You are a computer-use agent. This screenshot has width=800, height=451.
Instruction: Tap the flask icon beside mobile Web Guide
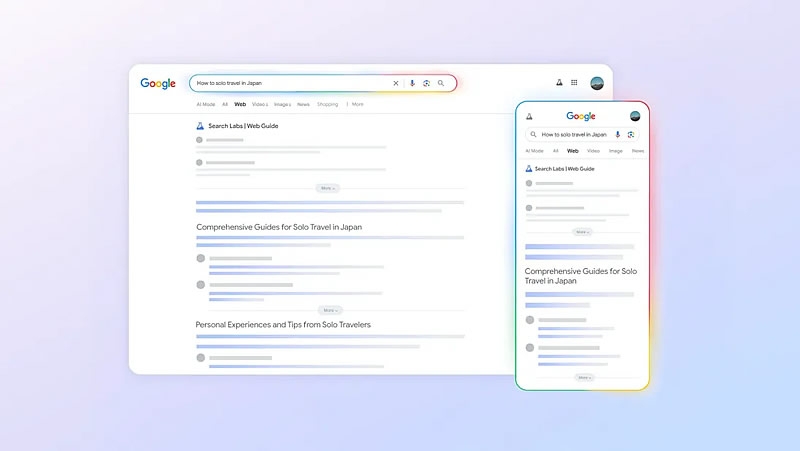click(529, 168)
